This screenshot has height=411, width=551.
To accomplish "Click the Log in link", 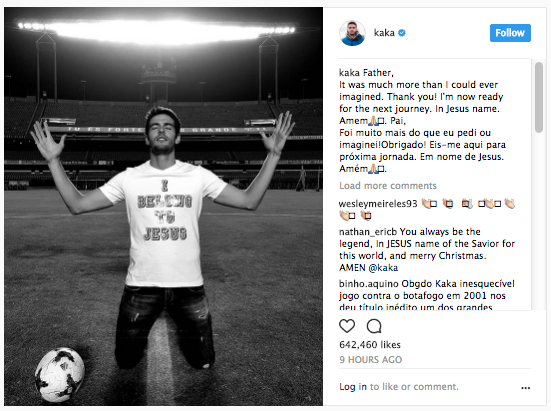I will coord(353,387).
